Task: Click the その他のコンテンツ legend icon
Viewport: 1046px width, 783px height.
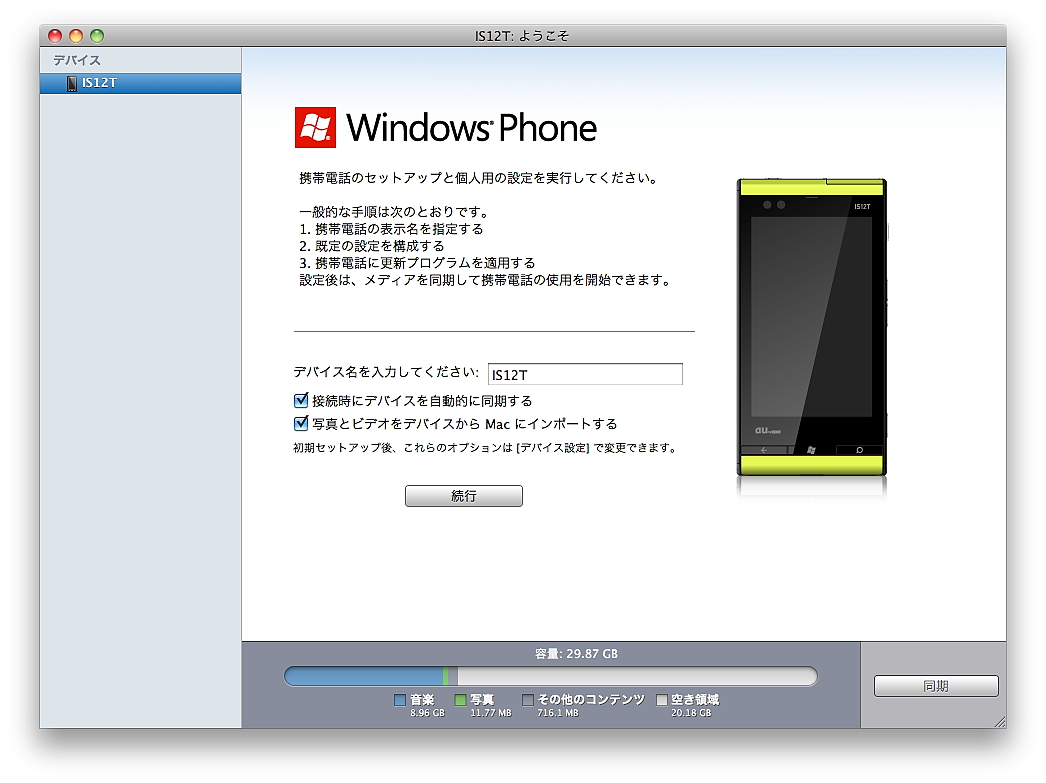Action: pos(528,699)
